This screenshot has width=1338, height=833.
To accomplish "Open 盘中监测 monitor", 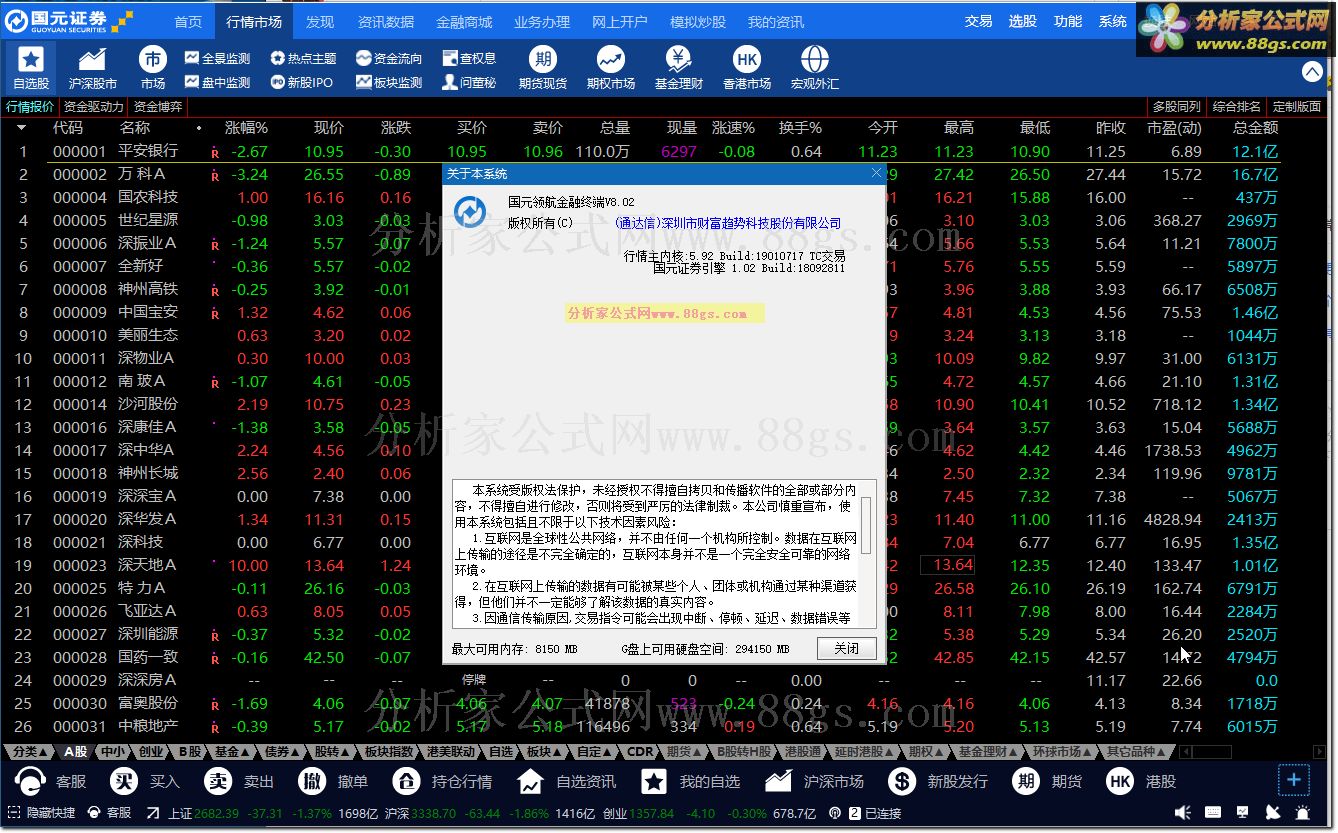I will pos(218,83).
